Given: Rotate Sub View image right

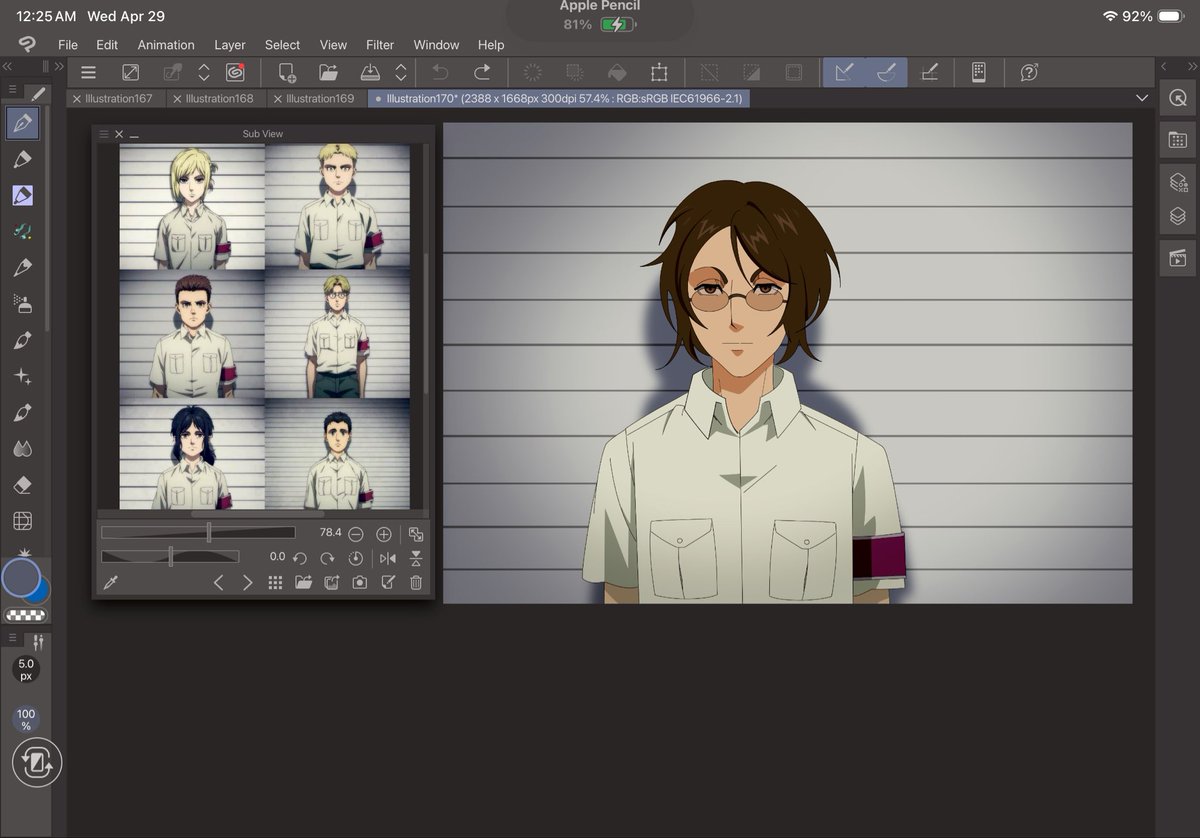Looking at the screenshot, I should 327,558.
